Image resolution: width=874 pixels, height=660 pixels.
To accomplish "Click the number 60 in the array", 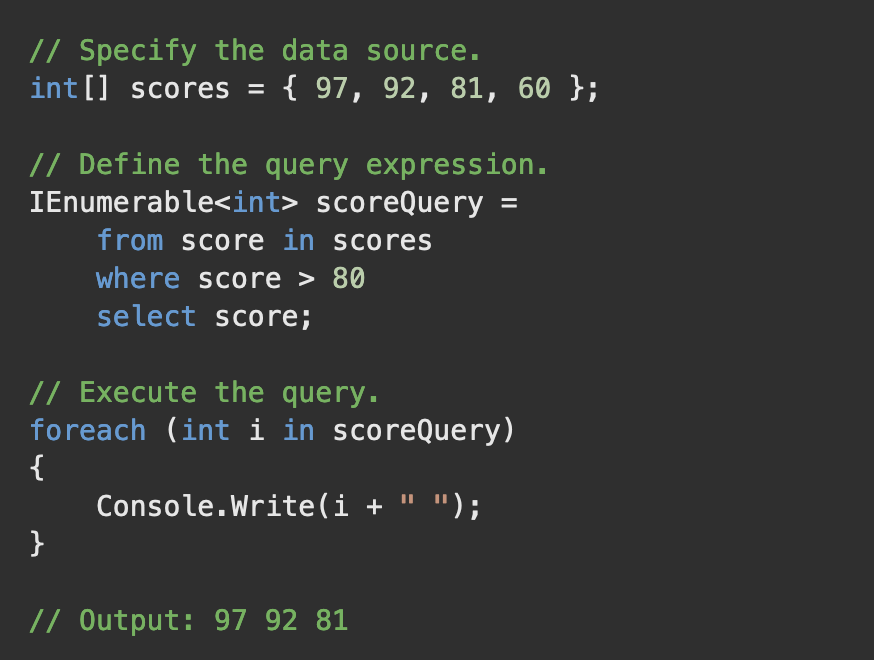I will (534, 89).
